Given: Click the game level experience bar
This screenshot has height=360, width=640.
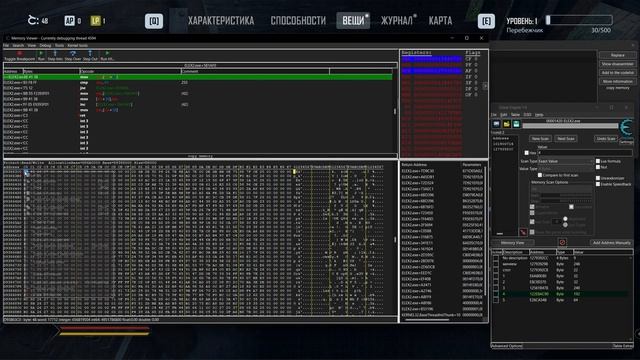Looking at the screenshot, I should tap(579, 20).
